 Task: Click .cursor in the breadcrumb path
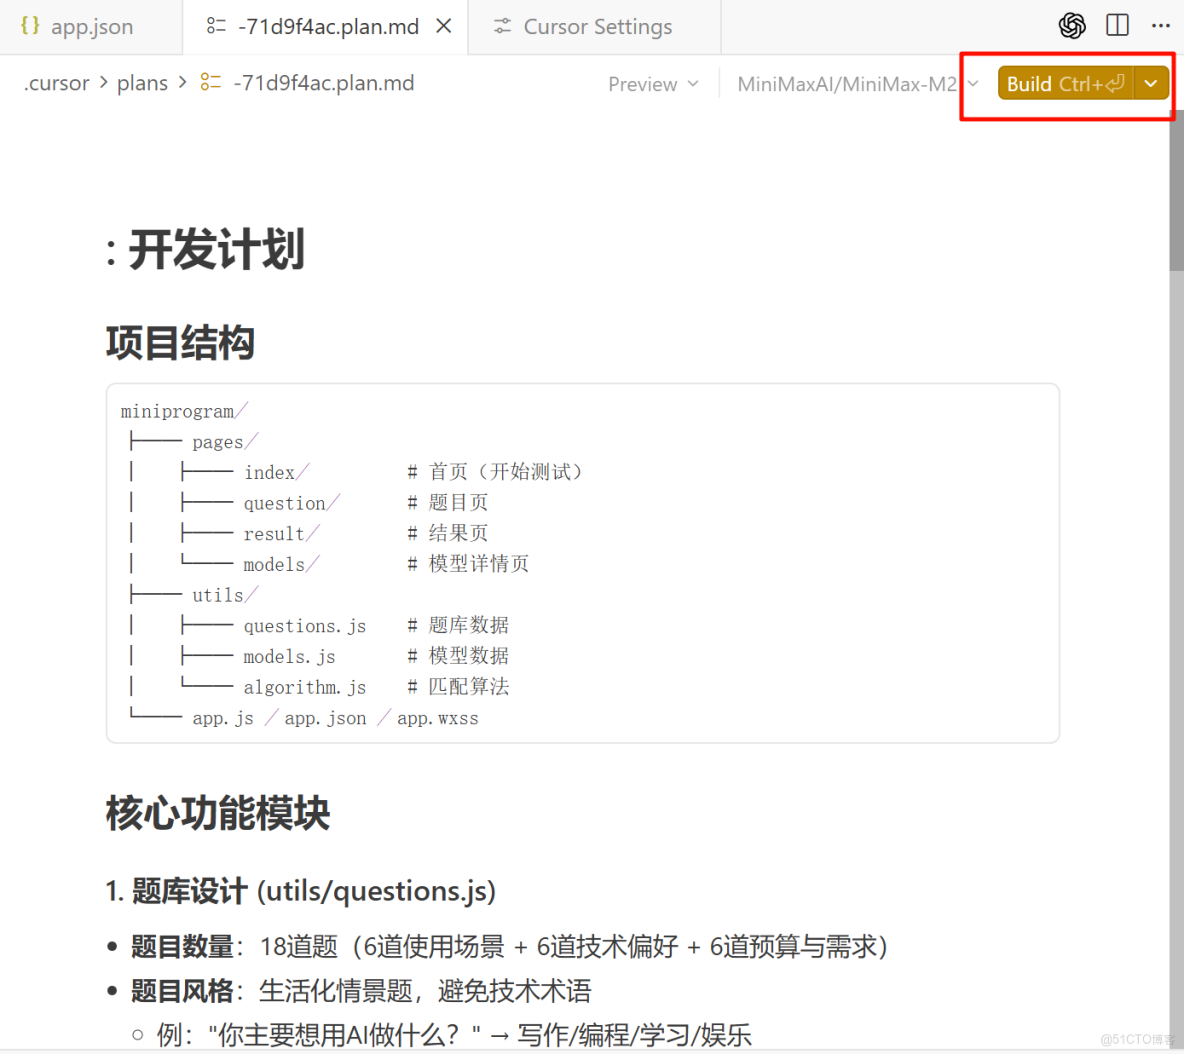point(56,83)
